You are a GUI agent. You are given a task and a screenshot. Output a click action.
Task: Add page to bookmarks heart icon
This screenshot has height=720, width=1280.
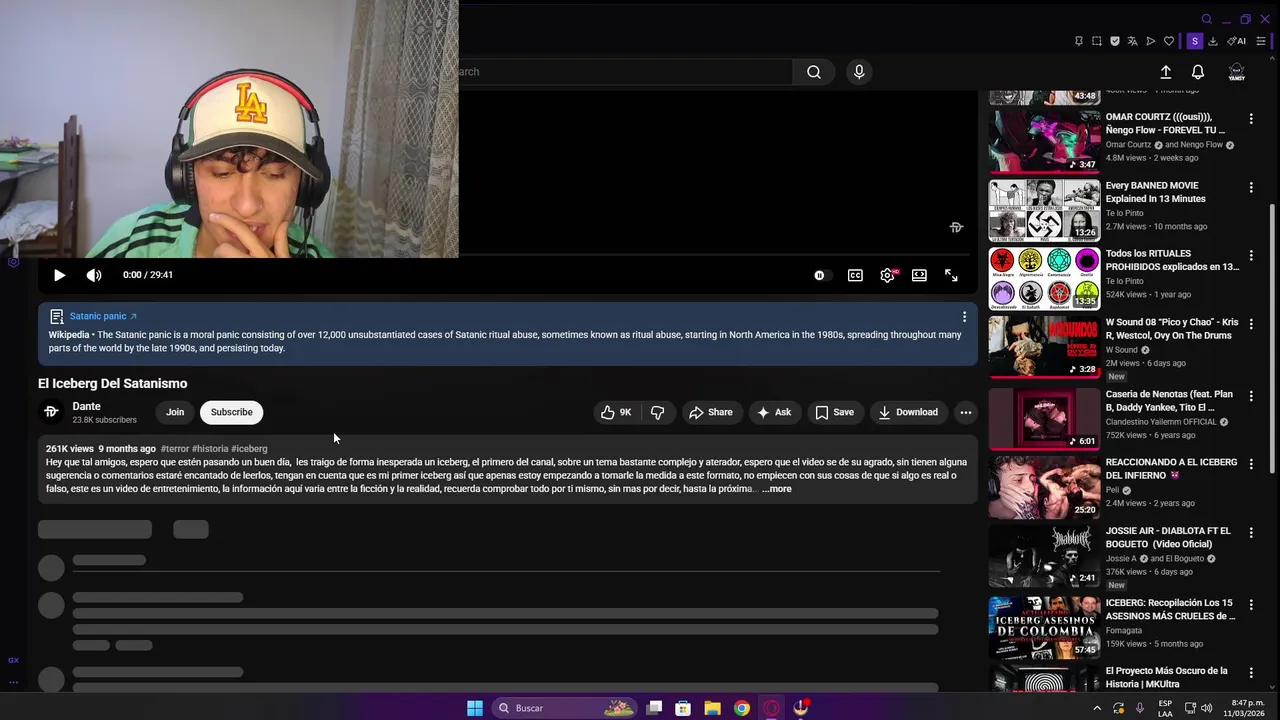(1169, 41)
